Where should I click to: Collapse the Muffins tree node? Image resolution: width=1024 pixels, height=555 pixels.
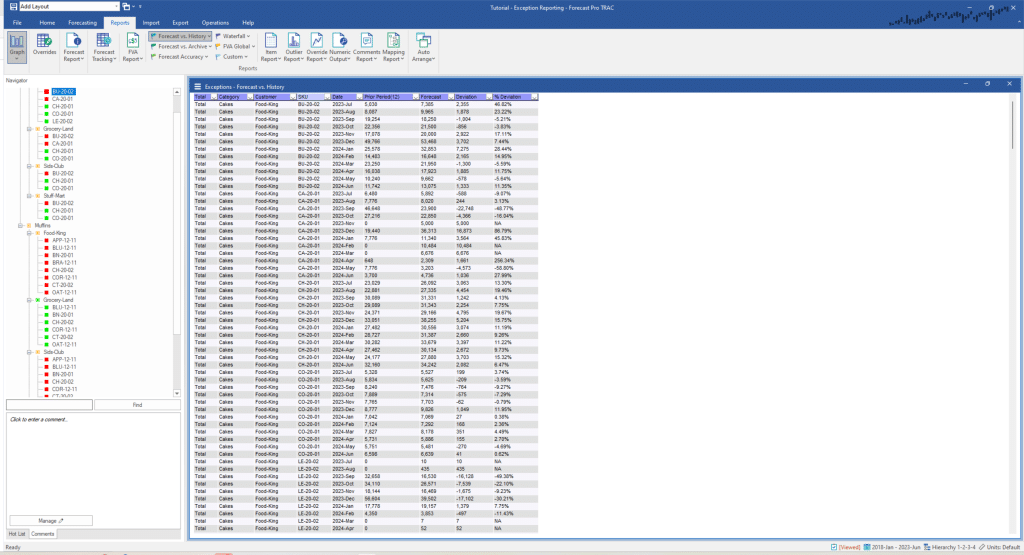pyautogui.click(x=20, y=225)
